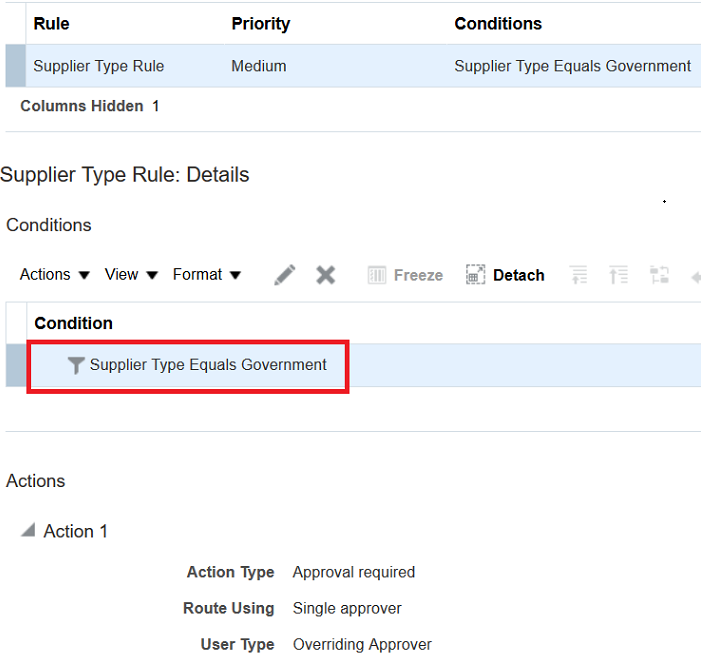Image resolution: width=701 pixels, height=661 pixels.
Task: Click the Detach table icon
Action: click(475, 275)
